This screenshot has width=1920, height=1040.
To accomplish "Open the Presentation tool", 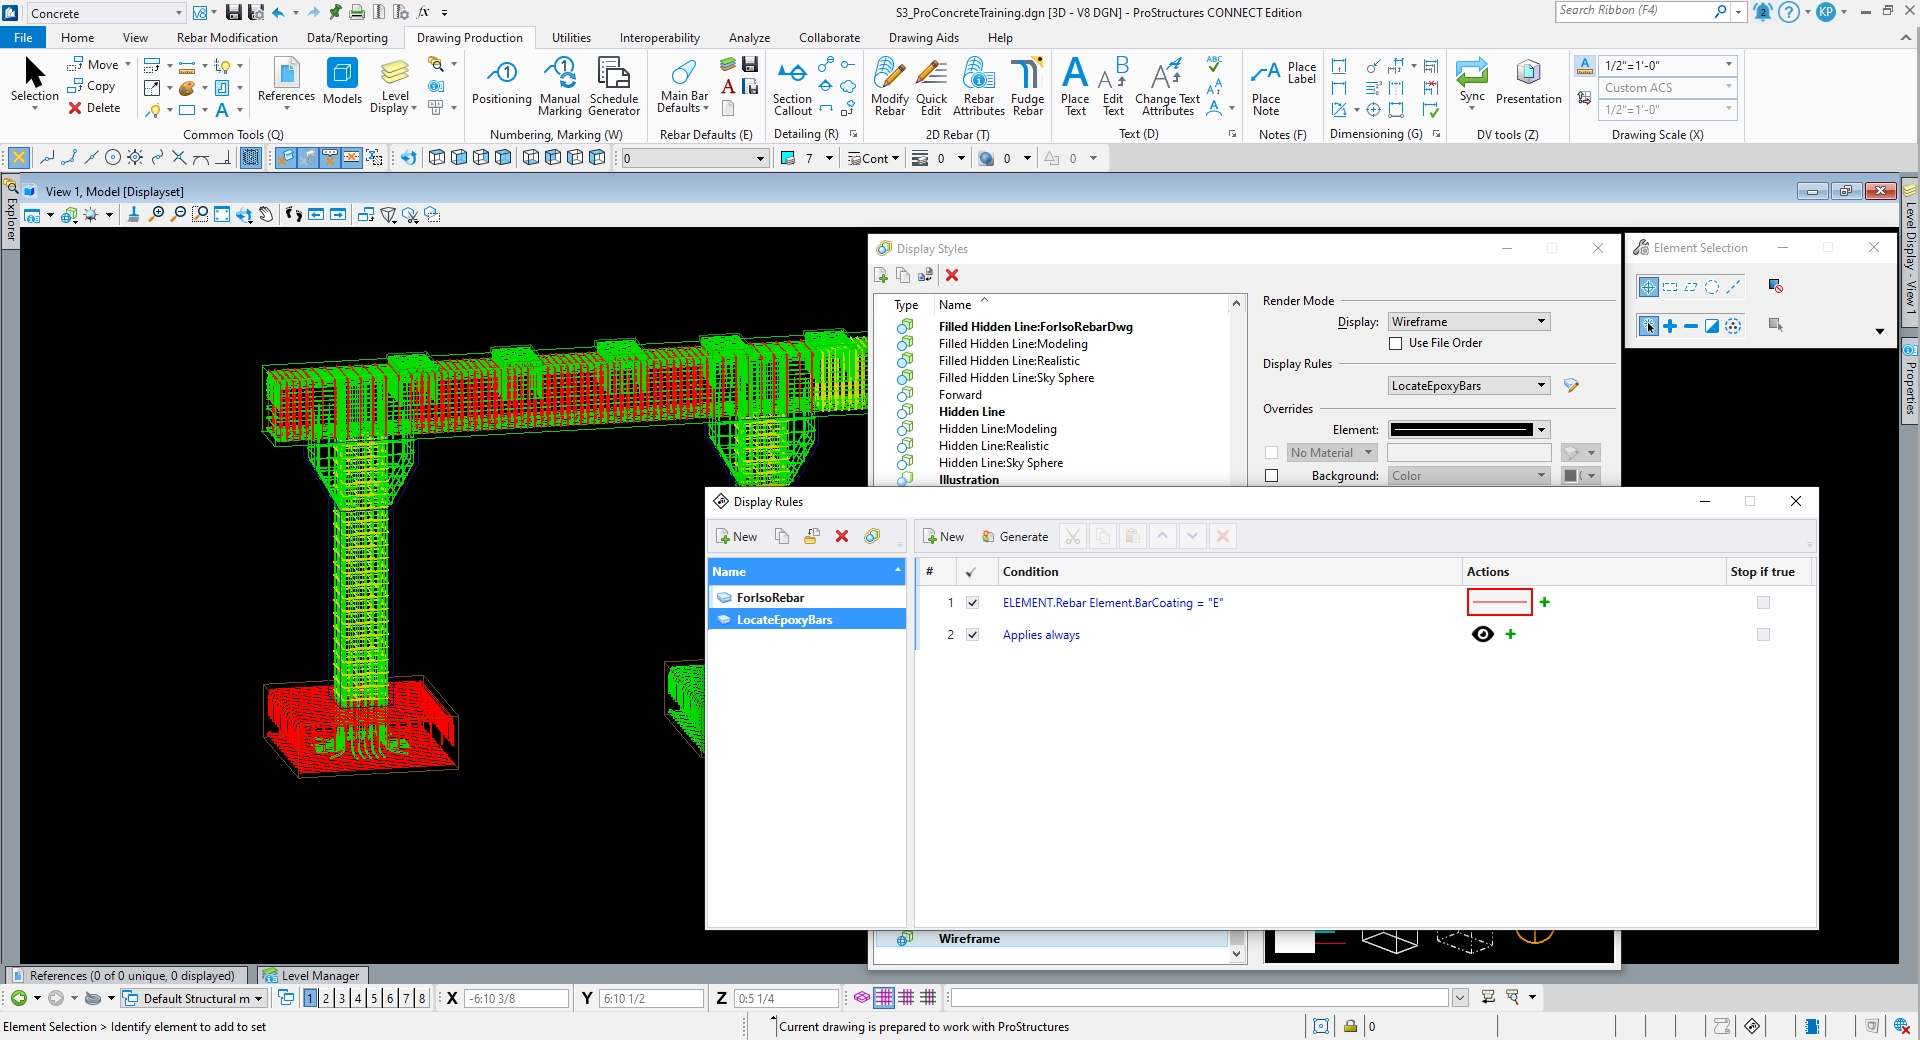I will click(x=1528, y=82).
